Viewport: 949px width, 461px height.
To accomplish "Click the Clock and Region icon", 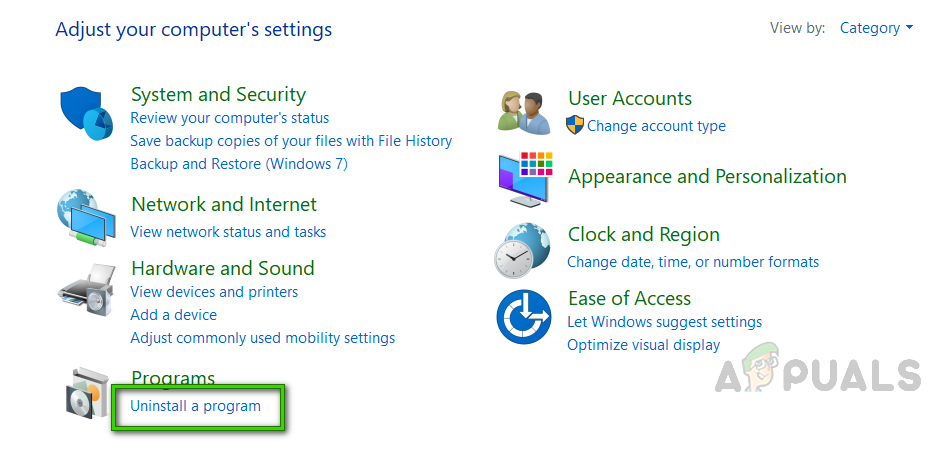I will coord(522,250).
